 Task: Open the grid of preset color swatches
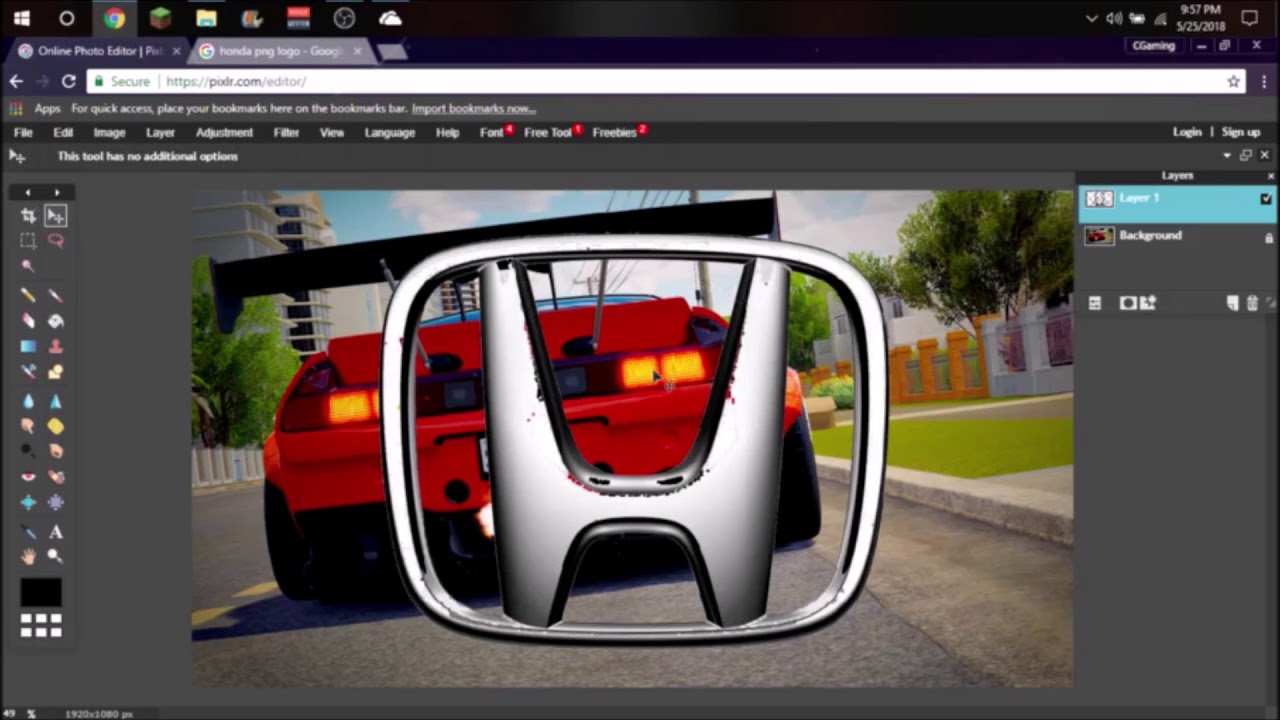(x=41, y=626)
